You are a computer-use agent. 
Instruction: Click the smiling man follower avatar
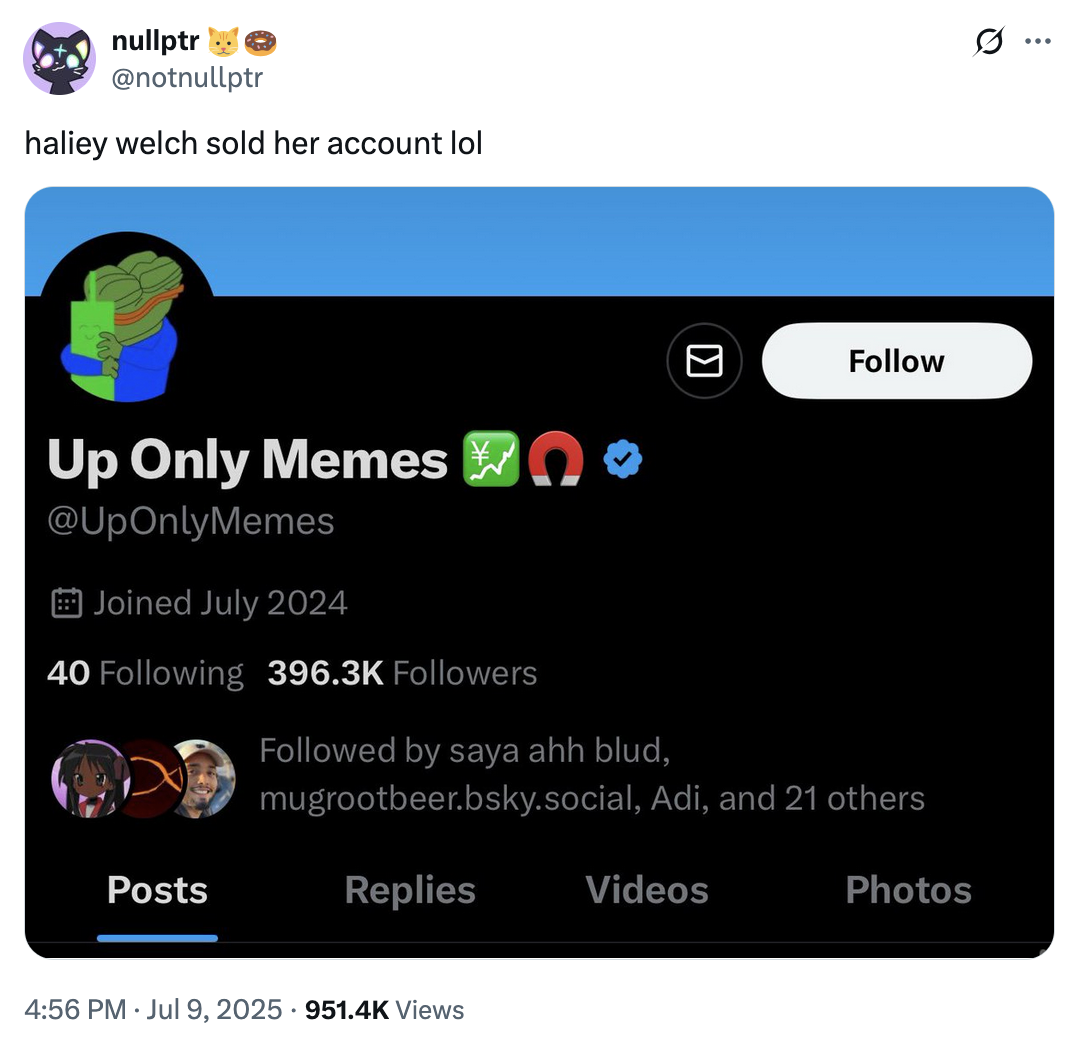204,778
